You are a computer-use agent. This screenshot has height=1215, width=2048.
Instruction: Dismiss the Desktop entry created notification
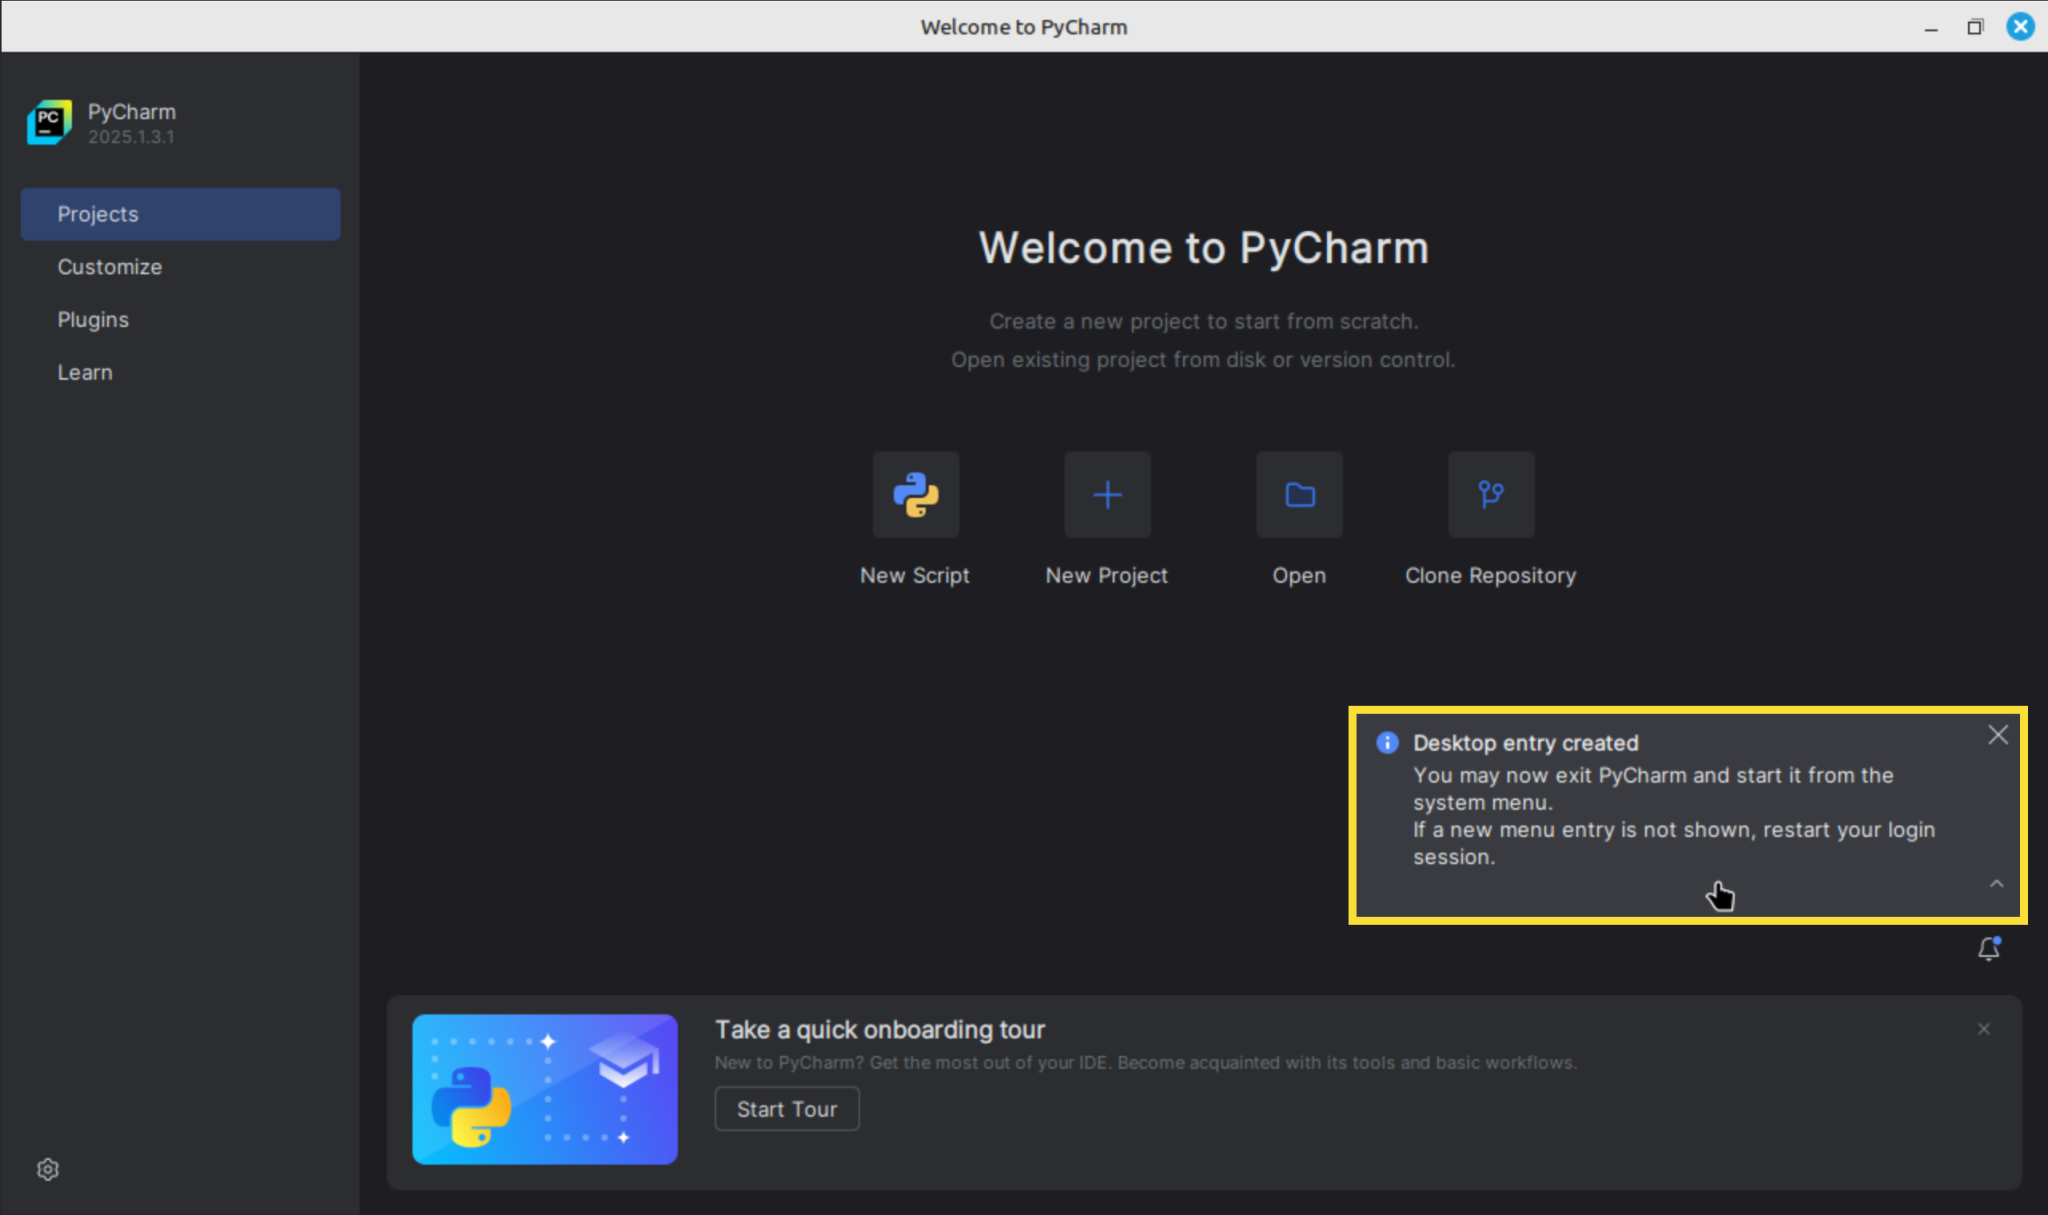tap(1997, 734)
